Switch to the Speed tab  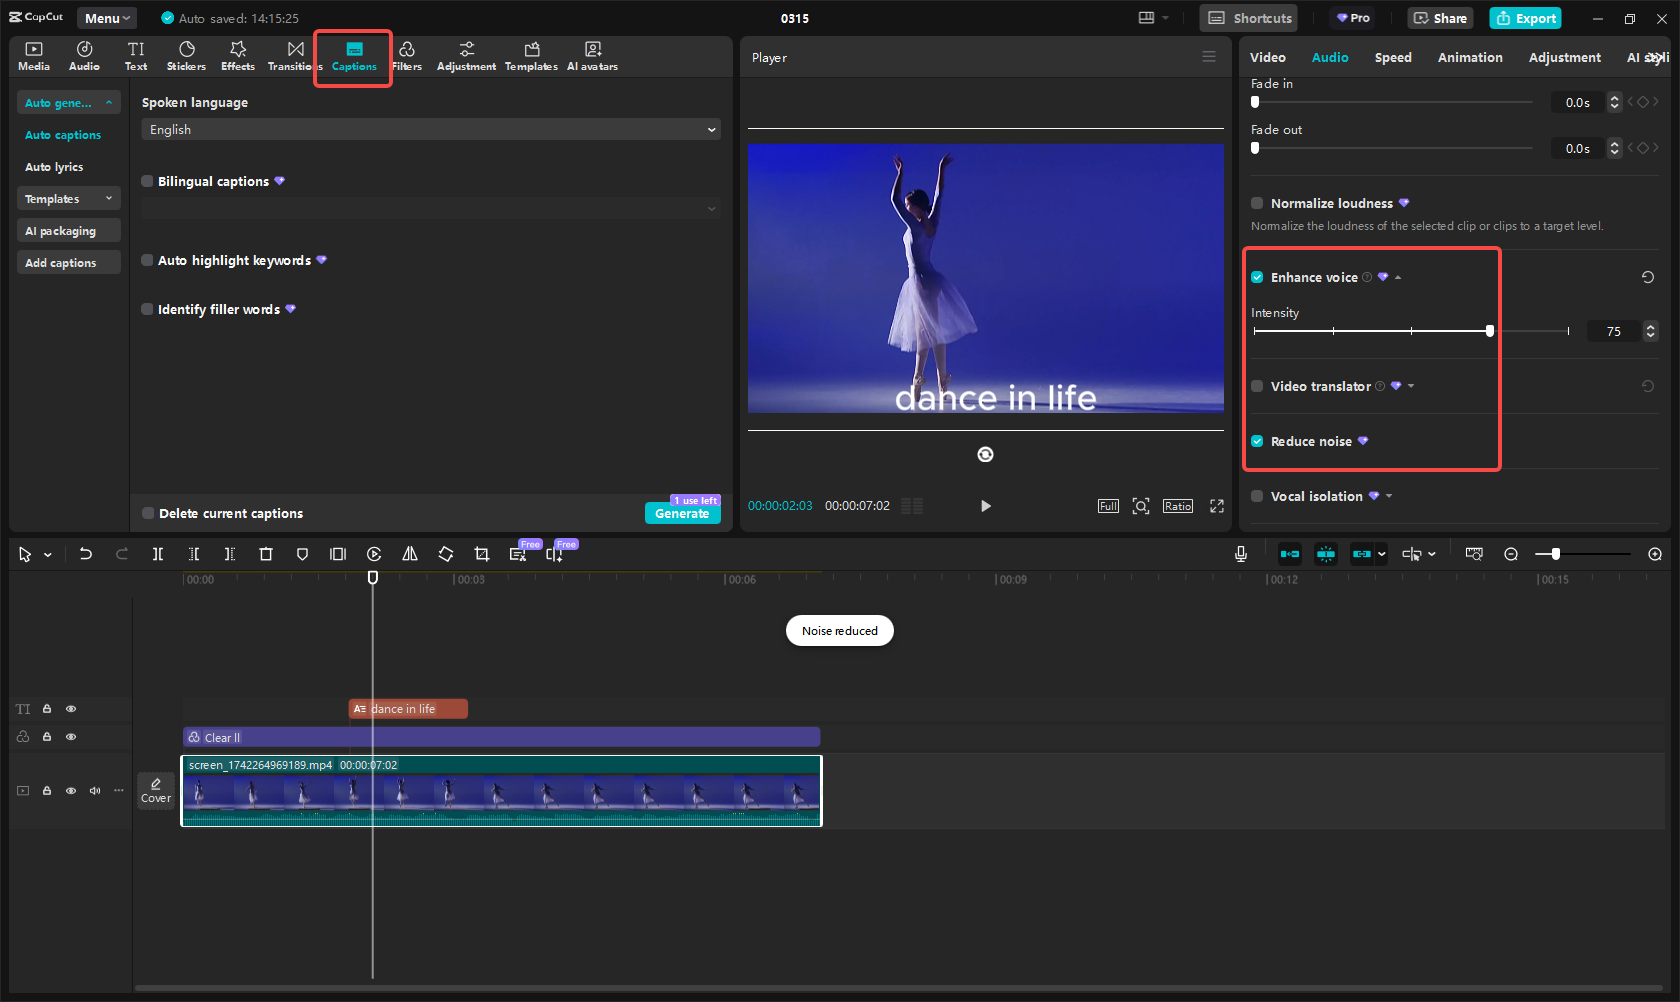click(1392, 57)
